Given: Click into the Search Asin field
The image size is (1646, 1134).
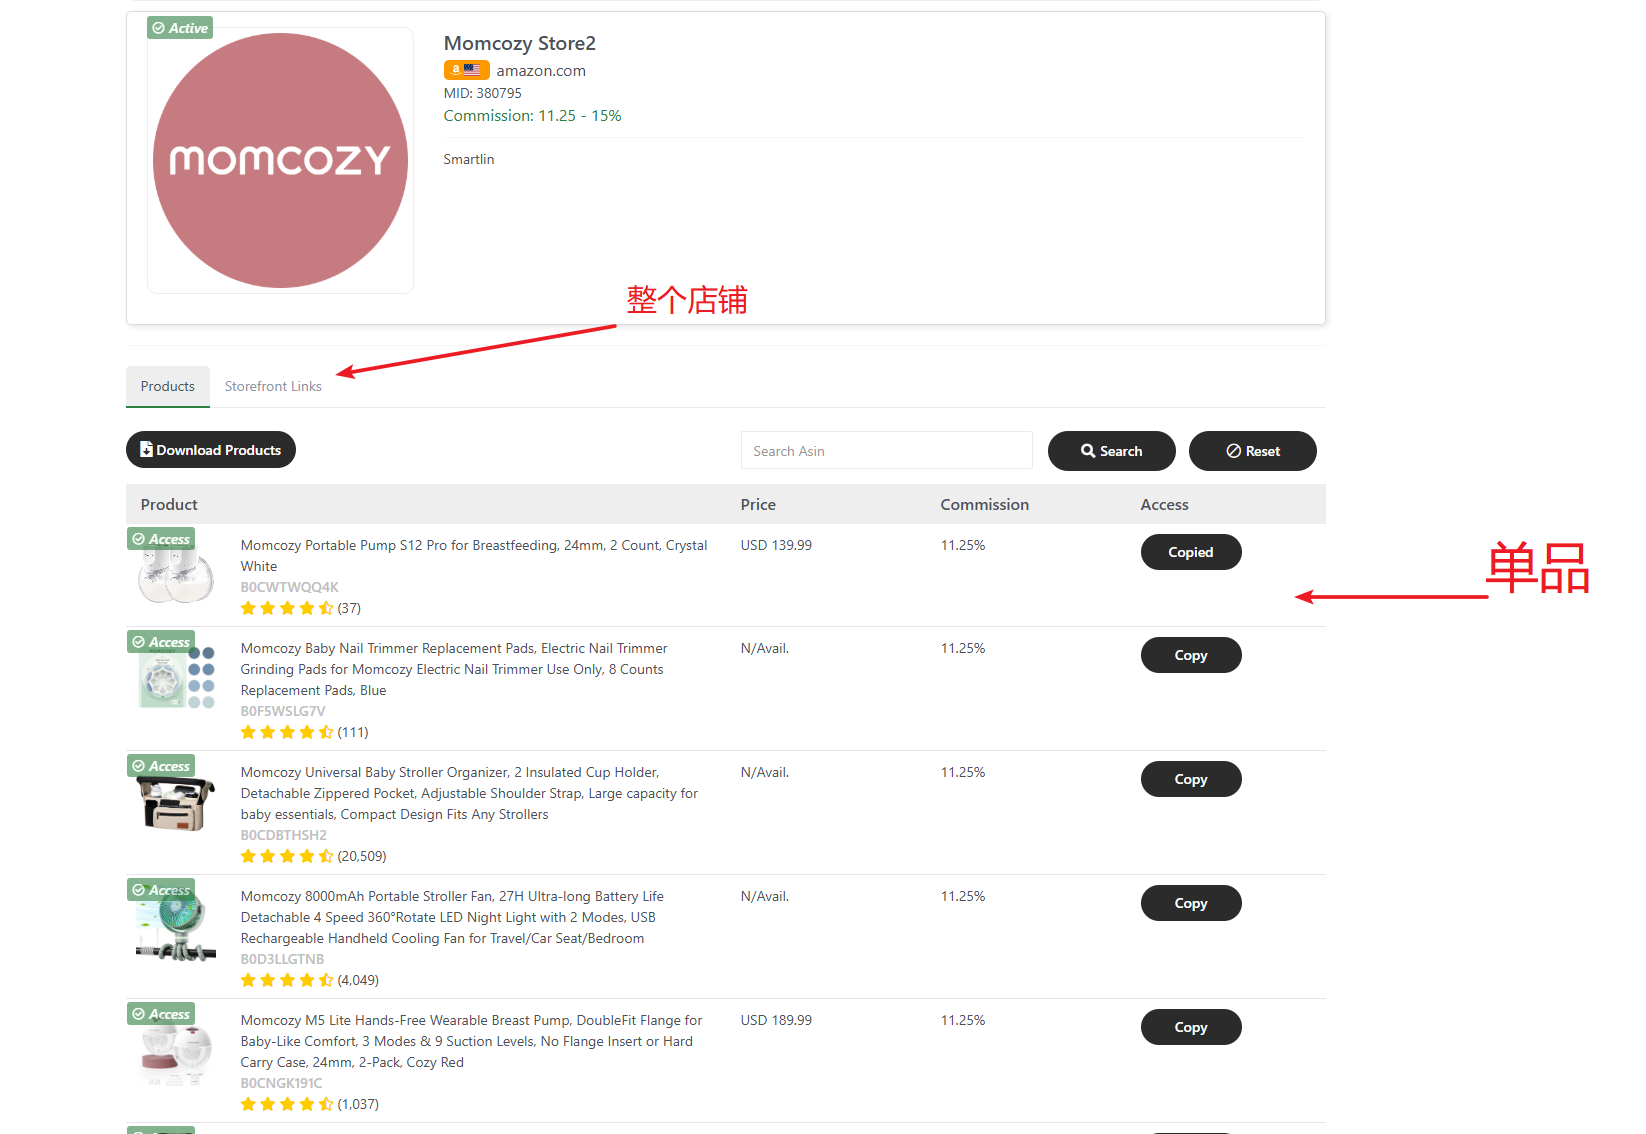Looking at the screenshot, I should pyautogui.click(x=886, y=451).
